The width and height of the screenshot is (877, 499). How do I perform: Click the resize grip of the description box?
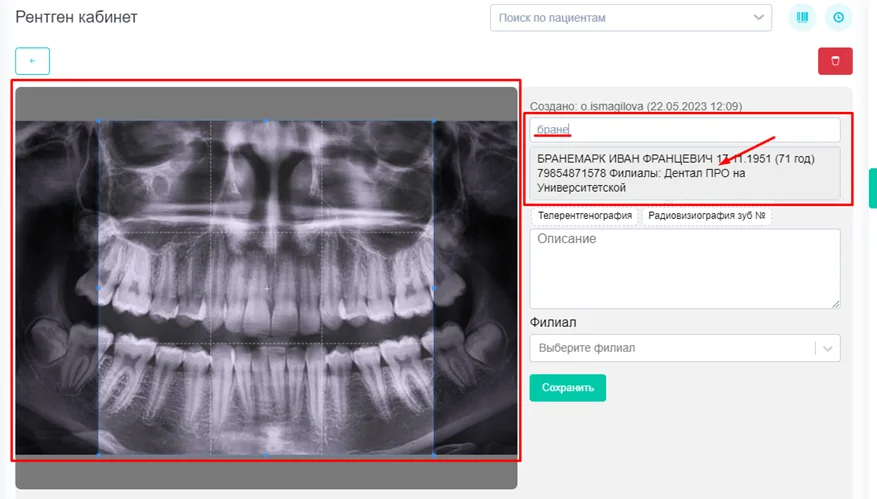835,303
